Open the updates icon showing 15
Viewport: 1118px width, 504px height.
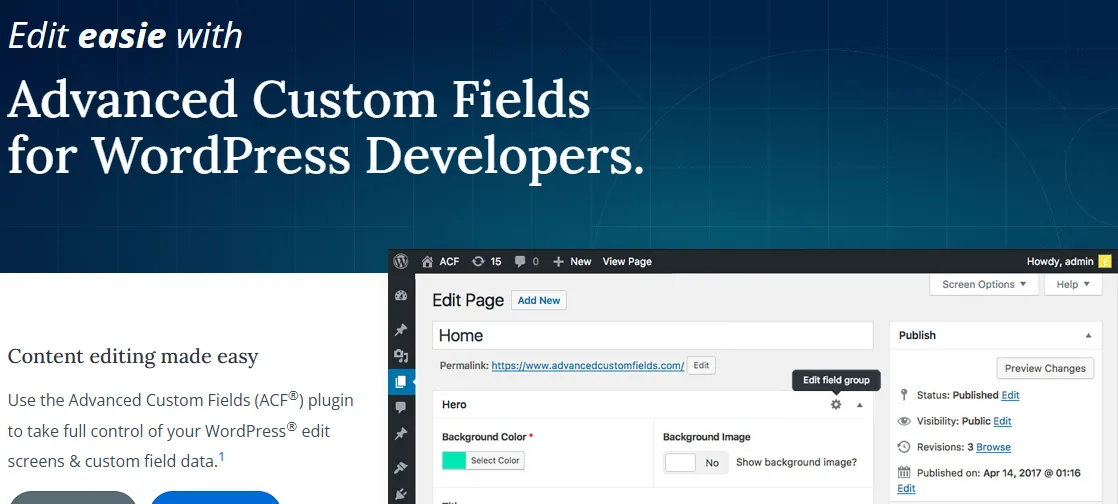point(487,262)
